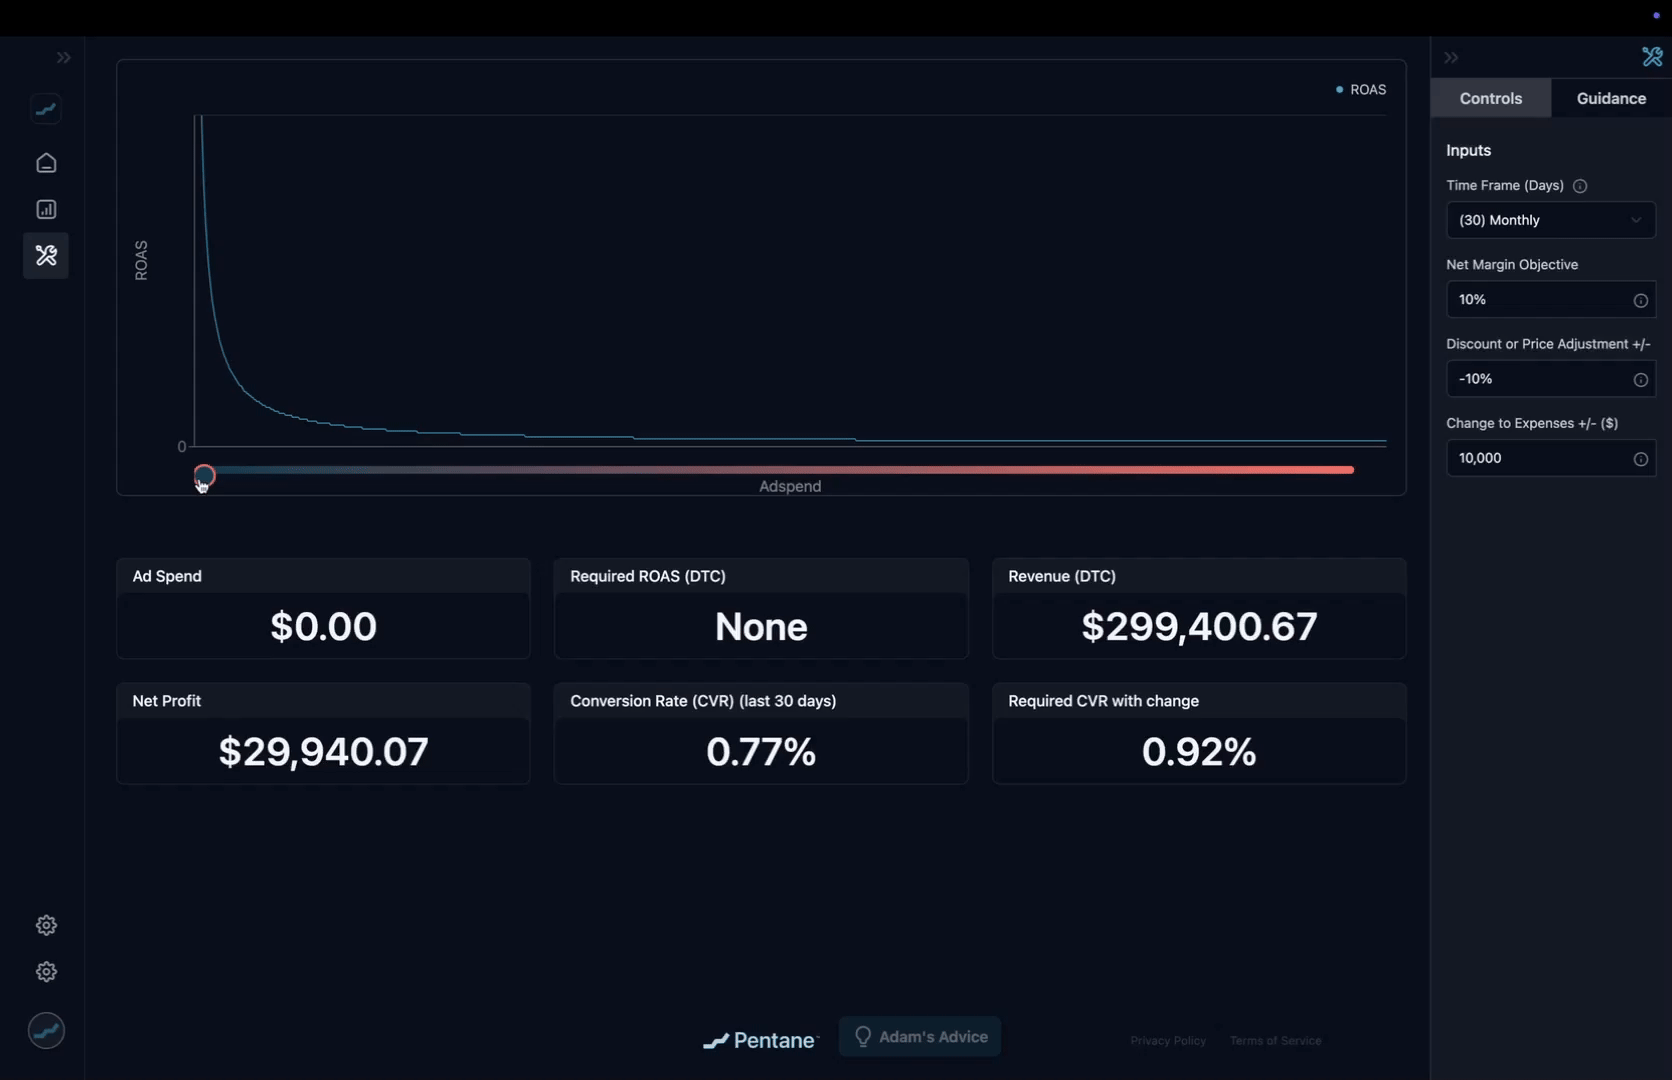Image resolution: width=1672 pixels, height=1080 pixels.
Task: Open the (30) Monthly time frame dropdown
Action: pos(1550,220)
